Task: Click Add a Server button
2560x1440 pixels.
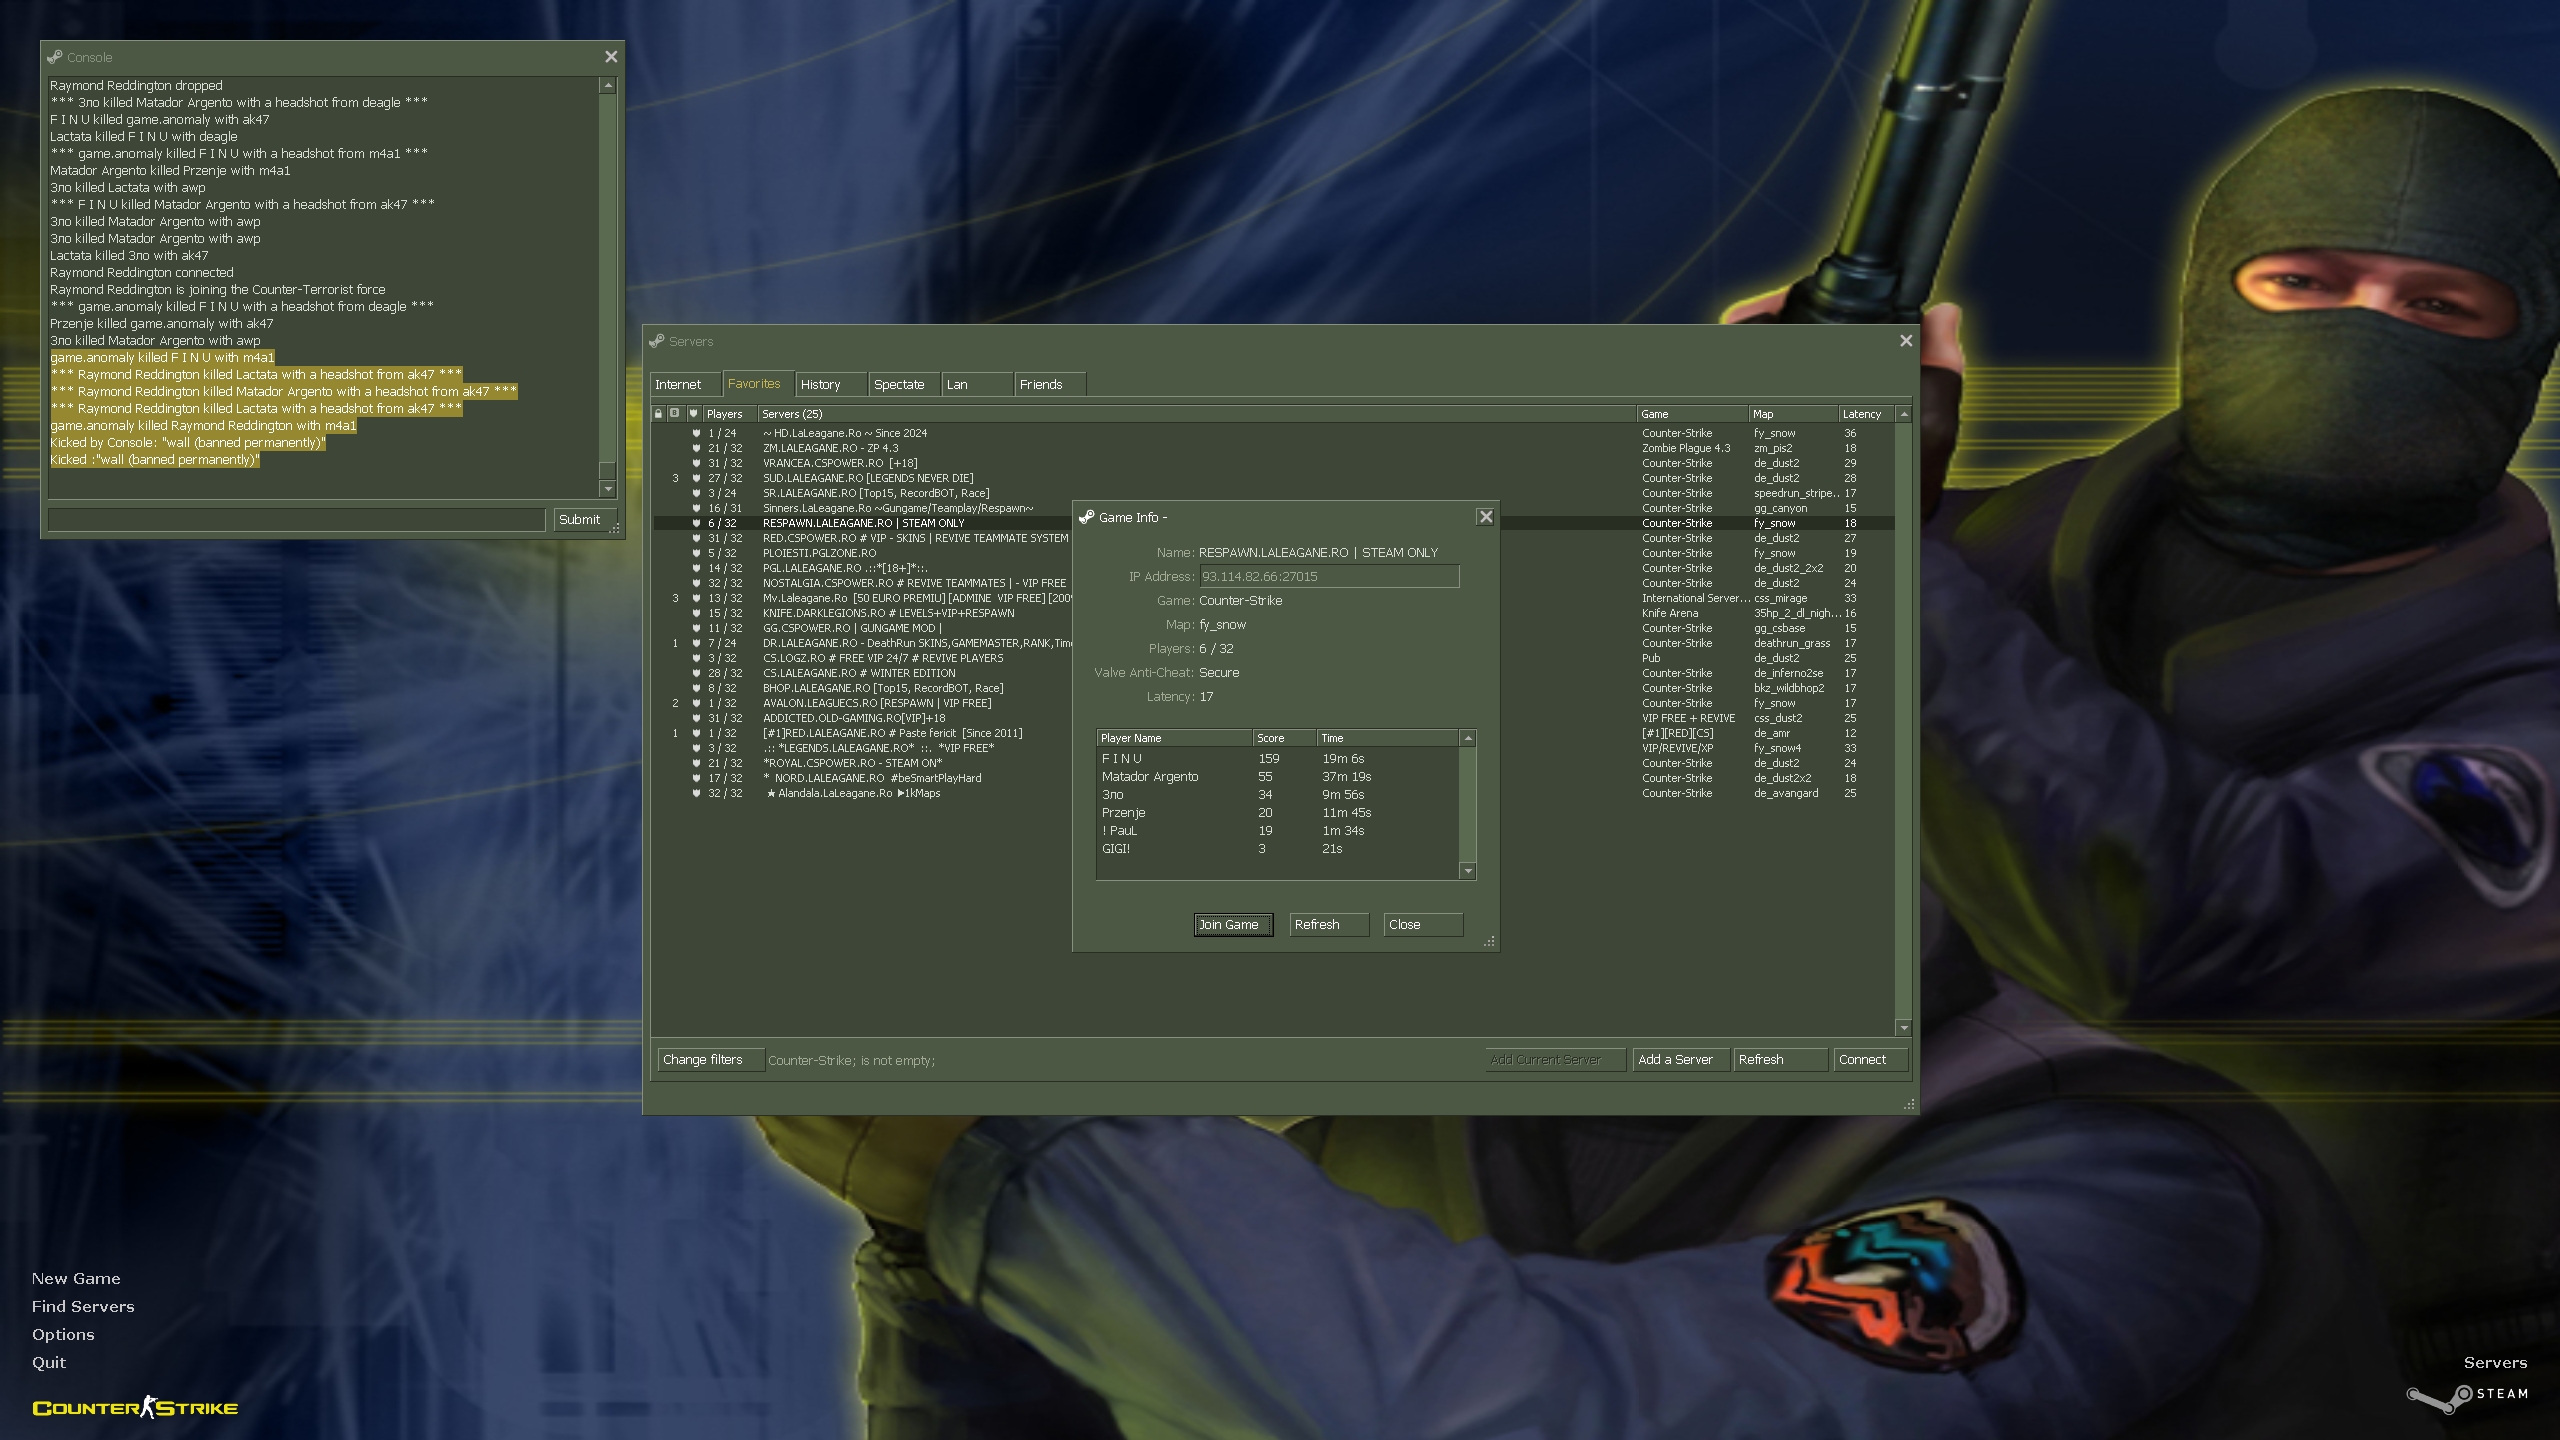Action: click(x=1678, y=1059)
